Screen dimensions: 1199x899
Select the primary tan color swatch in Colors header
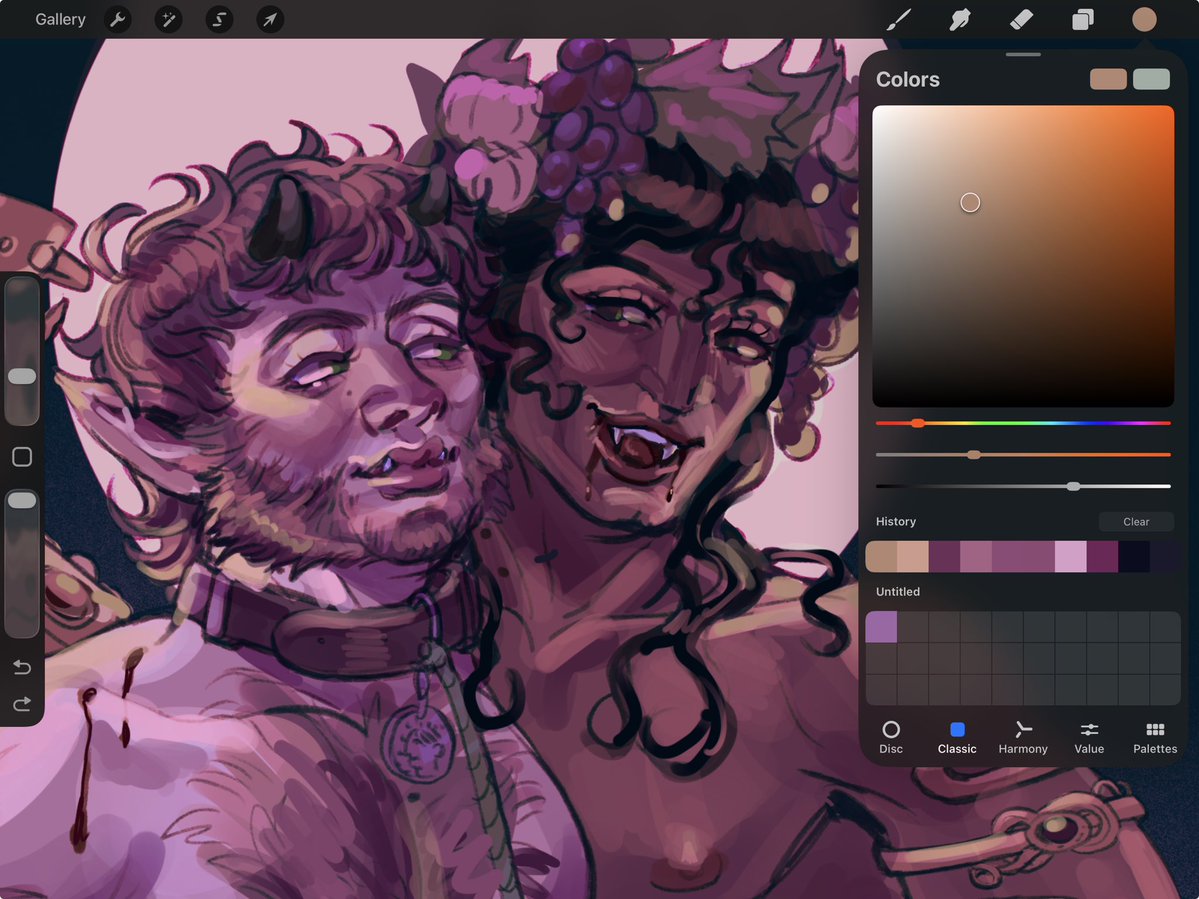(x=1108, y=79)
